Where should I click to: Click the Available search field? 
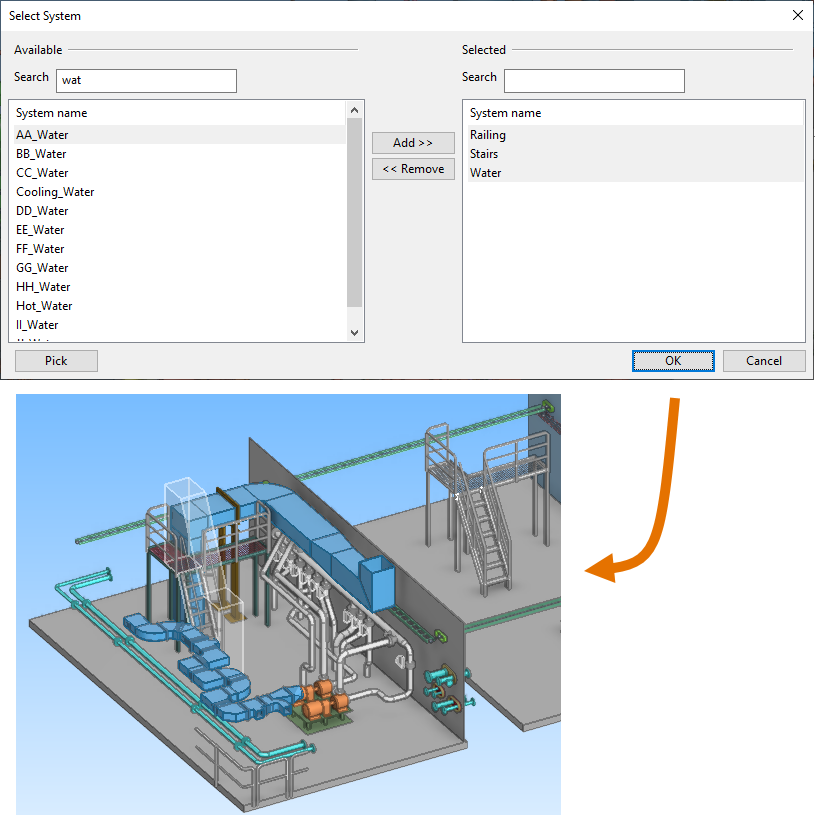pyautogui.click(x=147, y=80)
